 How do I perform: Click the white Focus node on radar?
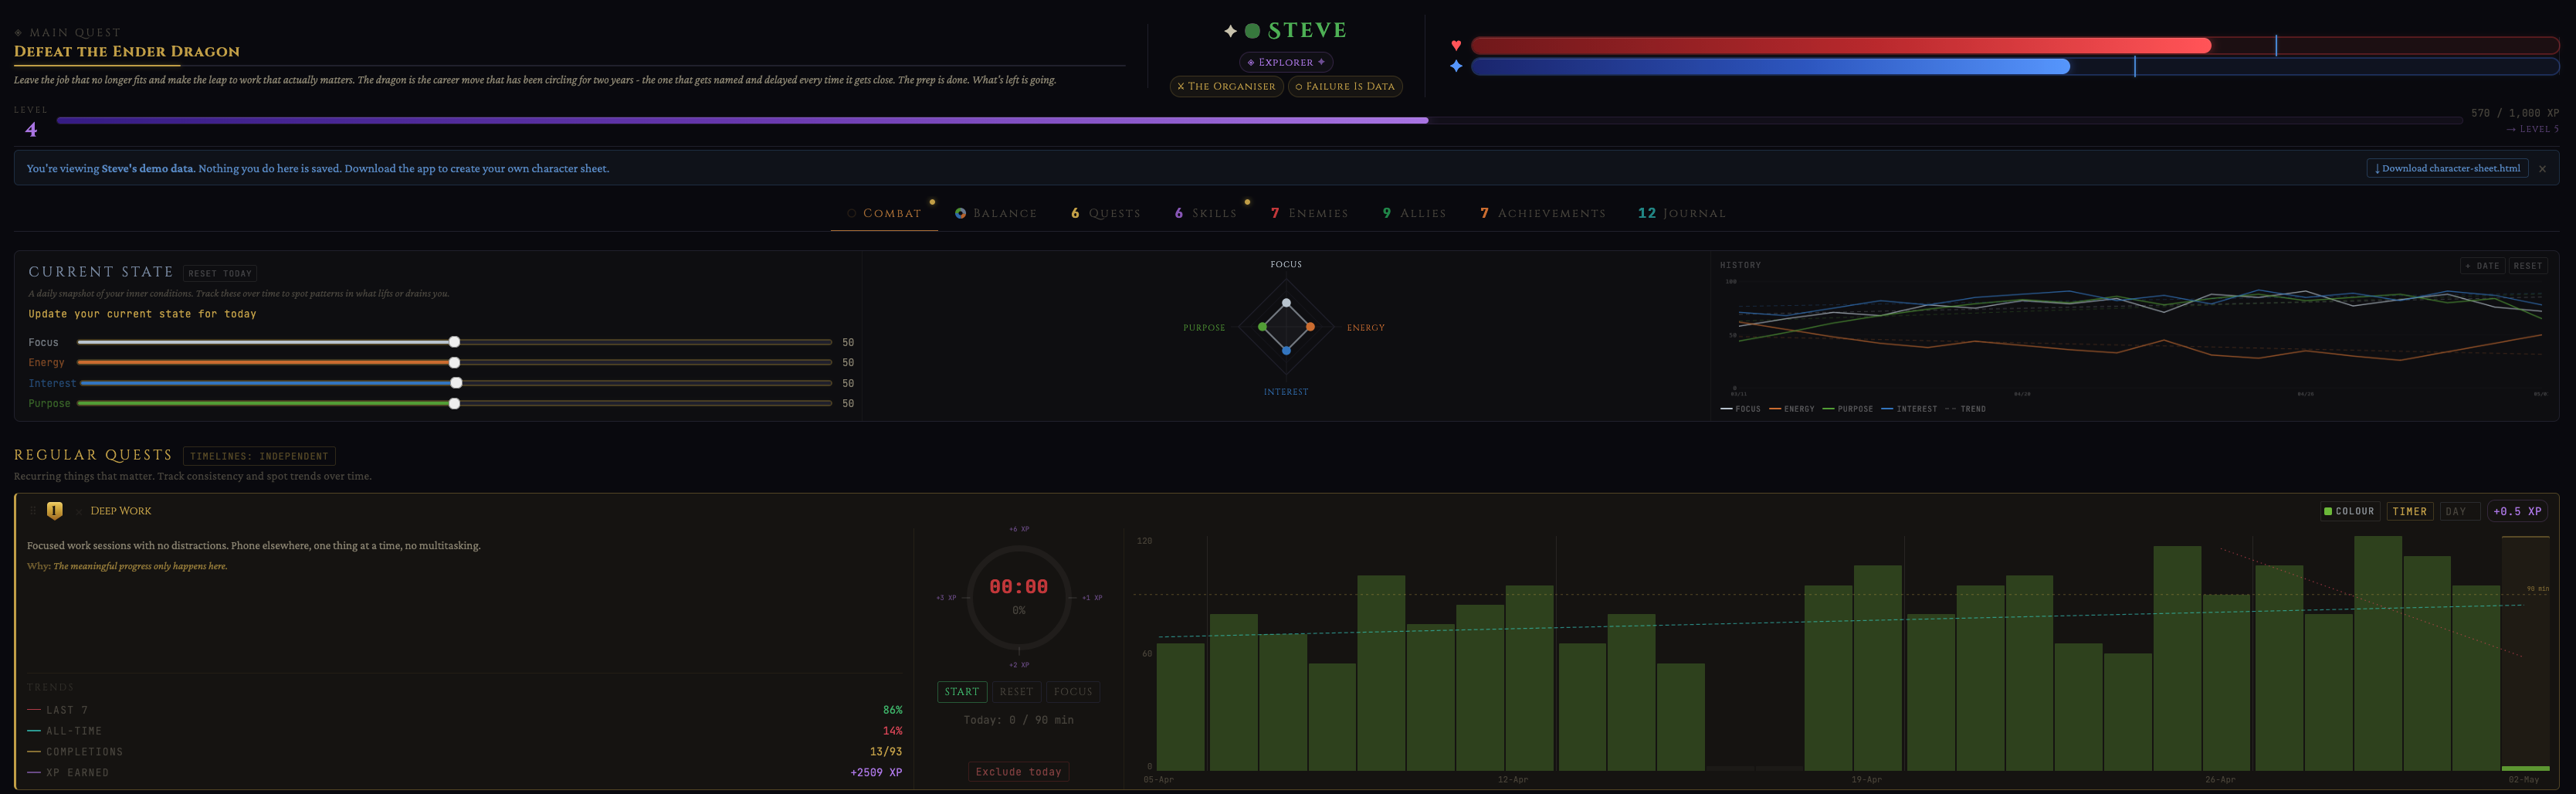(1286, 303)
